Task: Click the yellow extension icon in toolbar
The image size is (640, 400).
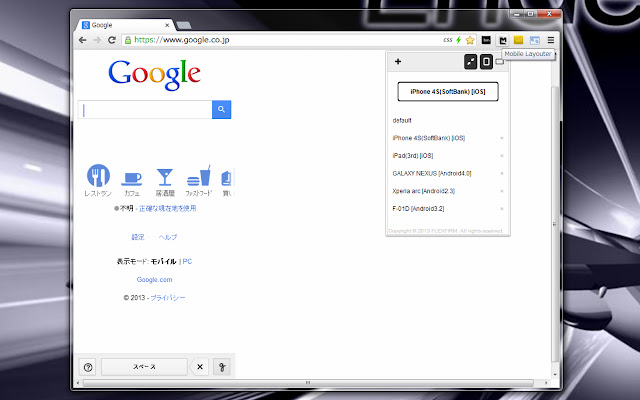Action: (x=518, y=40)
